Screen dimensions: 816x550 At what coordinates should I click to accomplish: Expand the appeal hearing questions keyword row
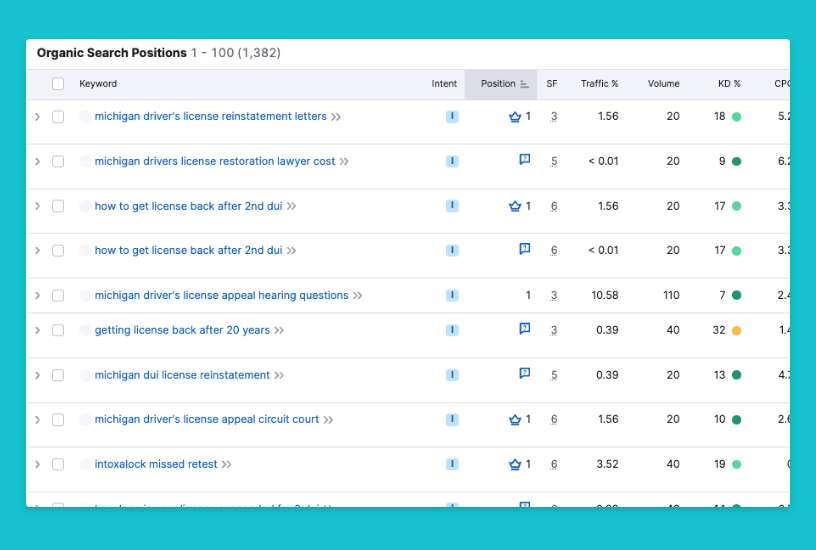pos(37,296)
